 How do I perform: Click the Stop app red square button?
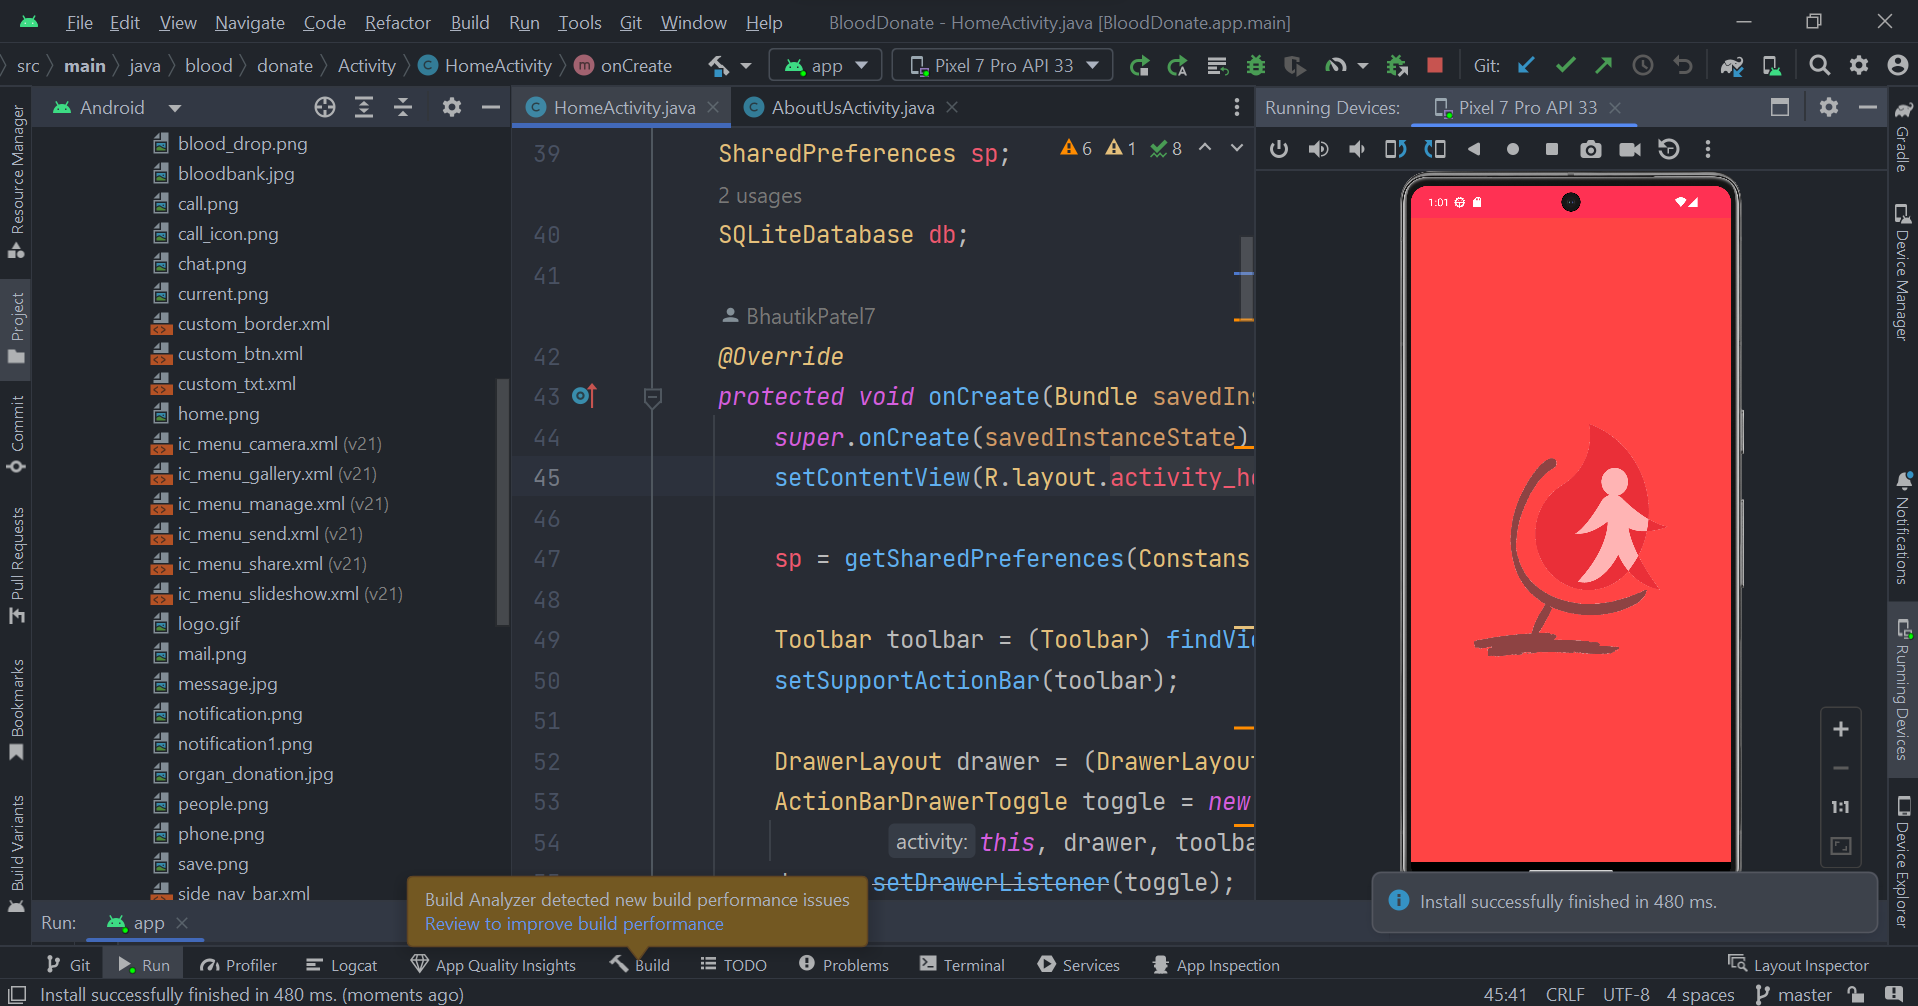[1435, 66]
